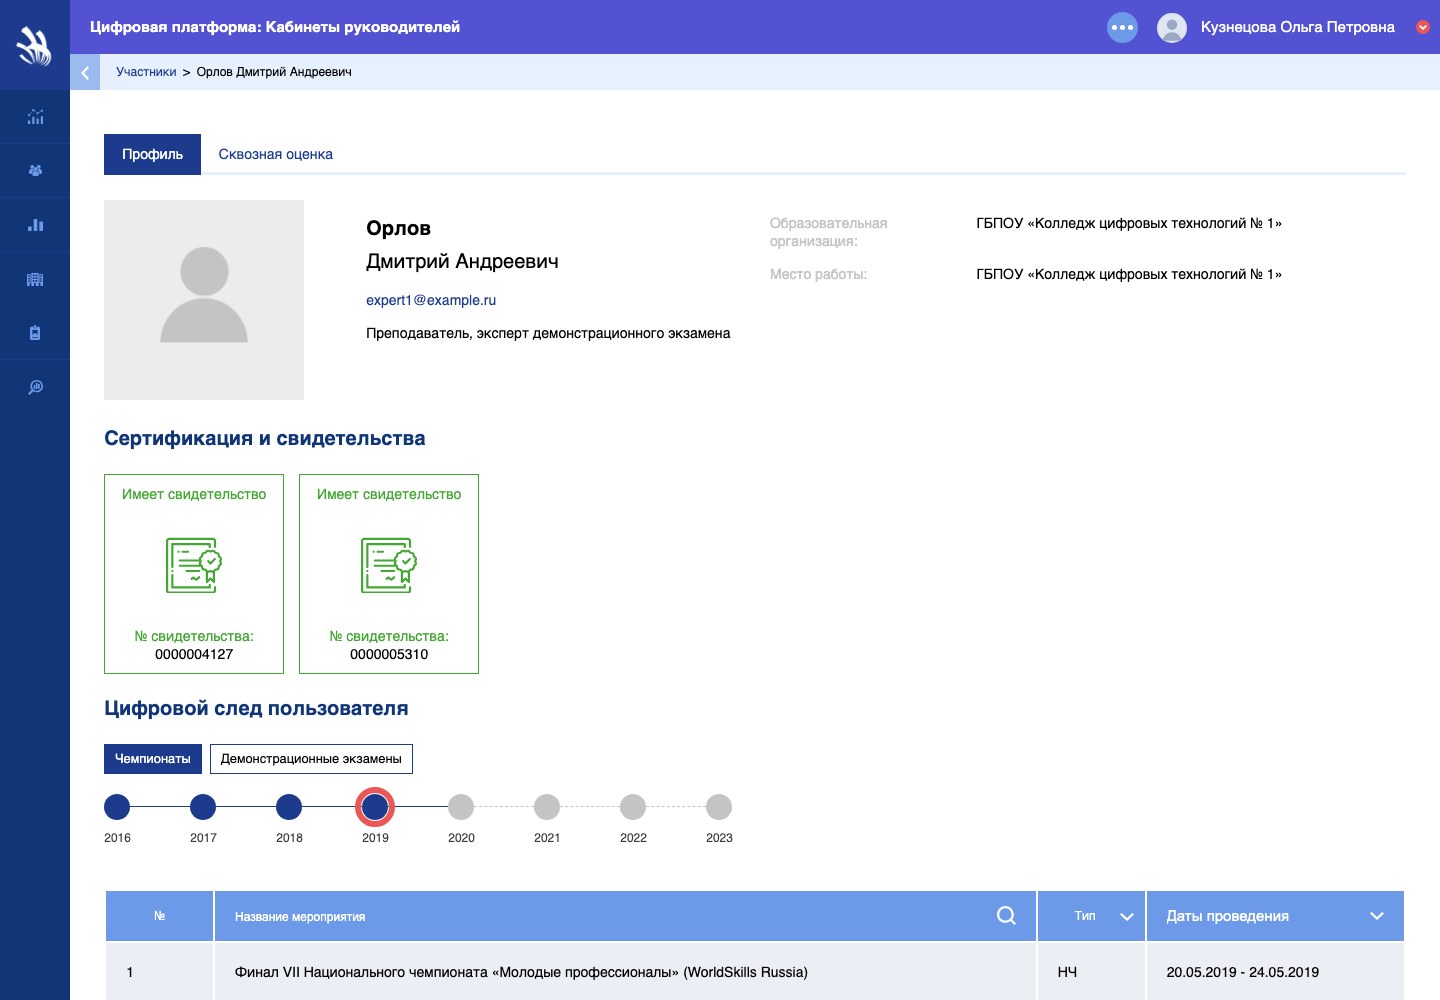Open the Даты проведения column dropdown
The width and height of the screenshot is (1440, 1000).
(1377, 916)
